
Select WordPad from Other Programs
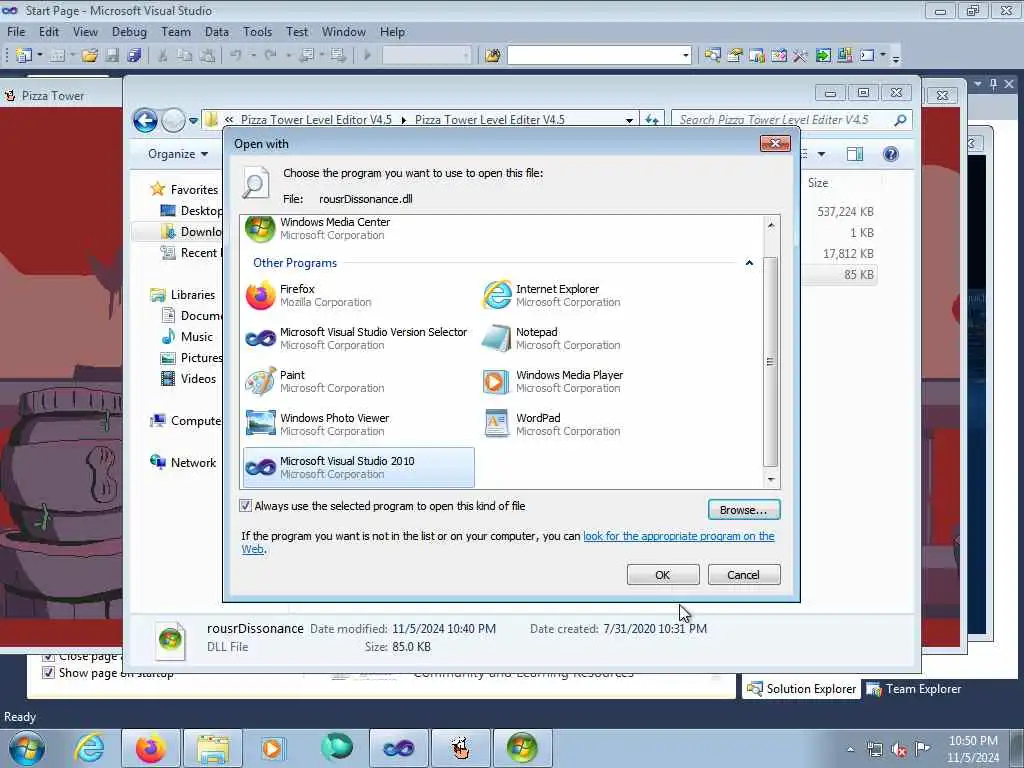(594, 424)
